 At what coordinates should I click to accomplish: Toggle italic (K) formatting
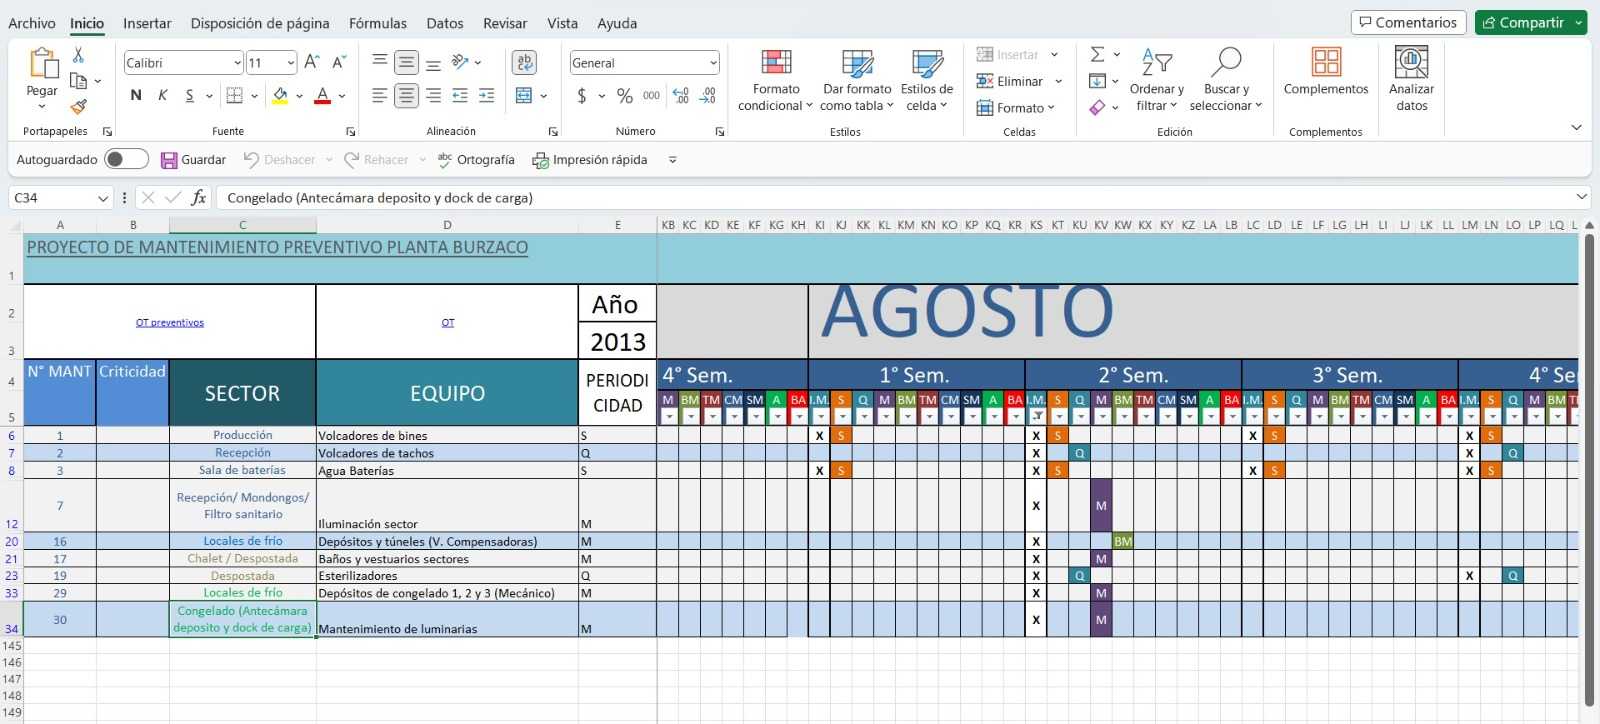[162, 95]
